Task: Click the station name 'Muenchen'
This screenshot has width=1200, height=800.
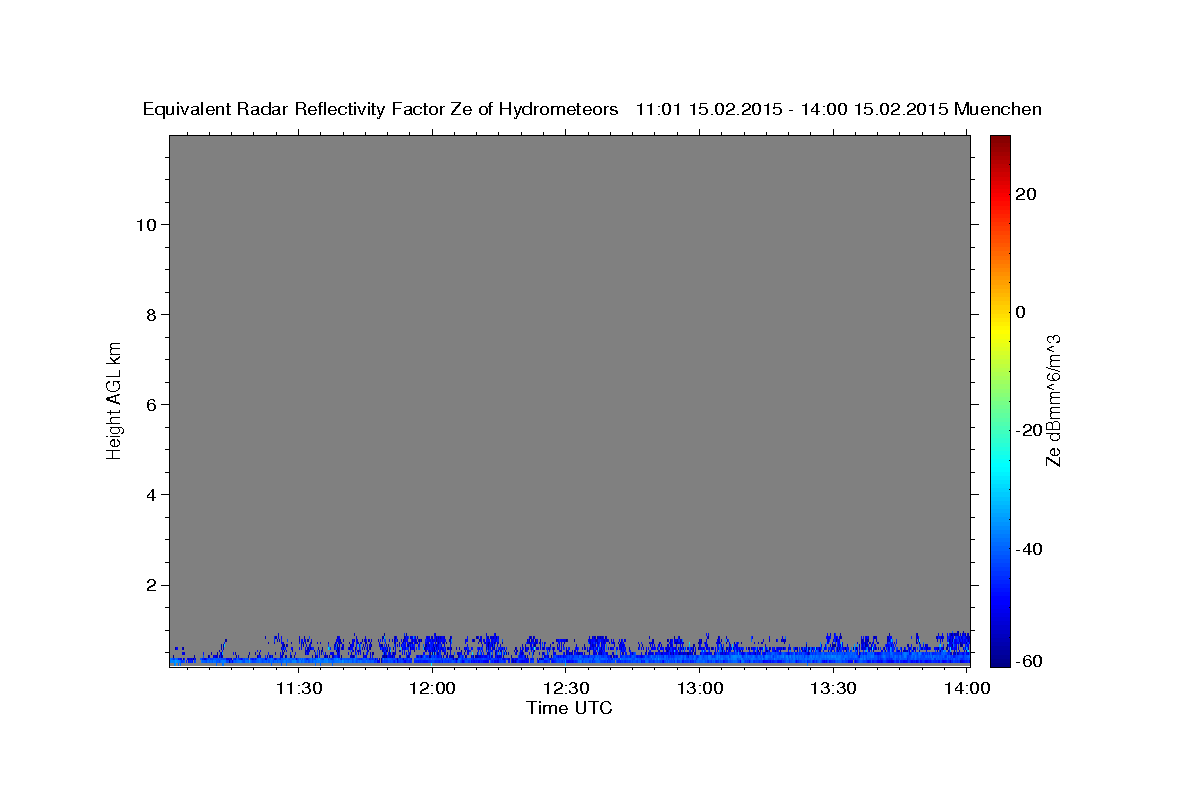Action: pos(998,109)
